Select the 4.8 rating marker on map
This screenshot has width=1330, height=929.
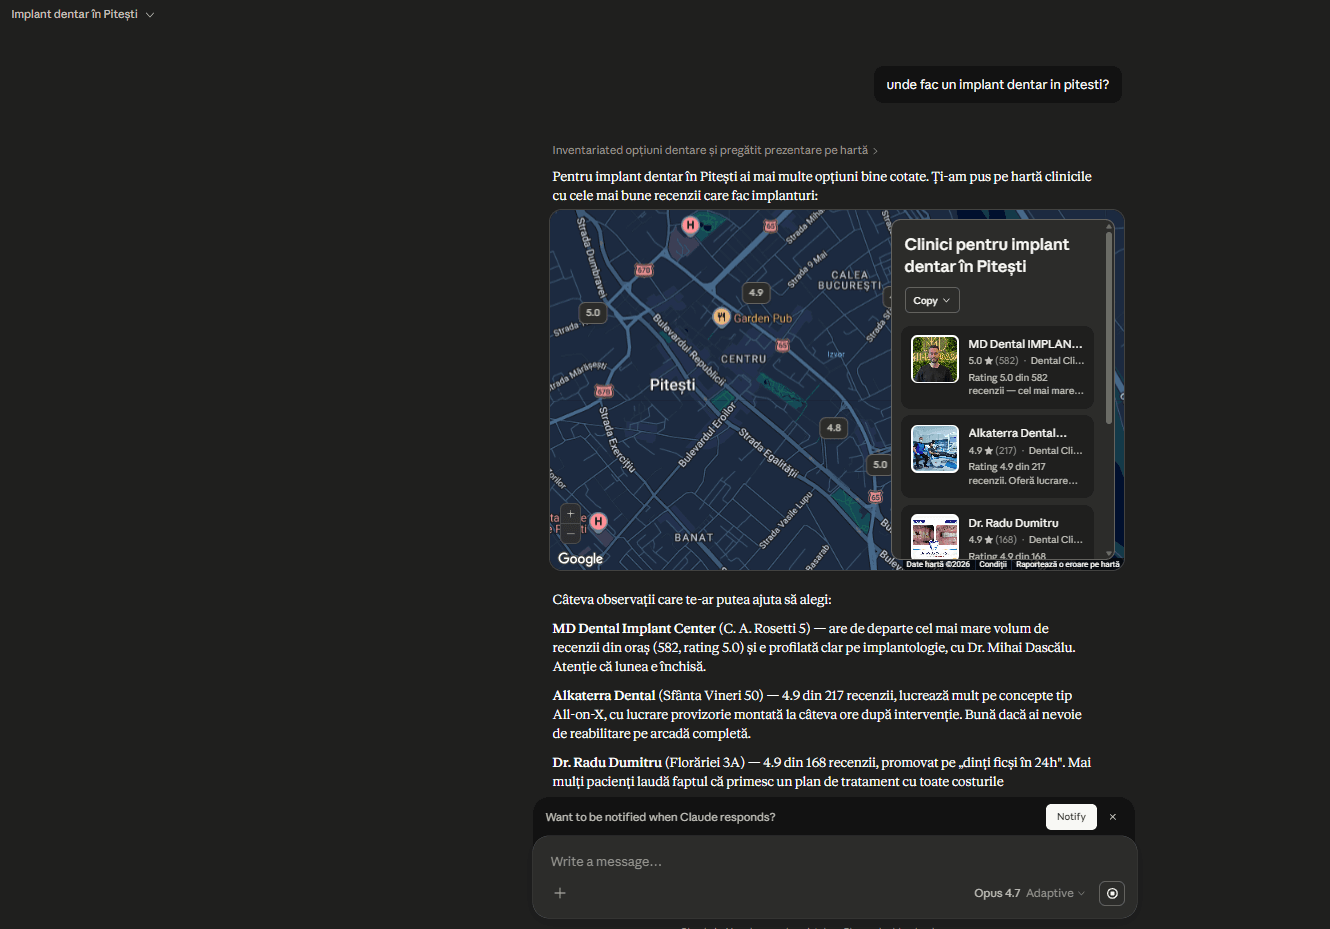pos(834,428)
